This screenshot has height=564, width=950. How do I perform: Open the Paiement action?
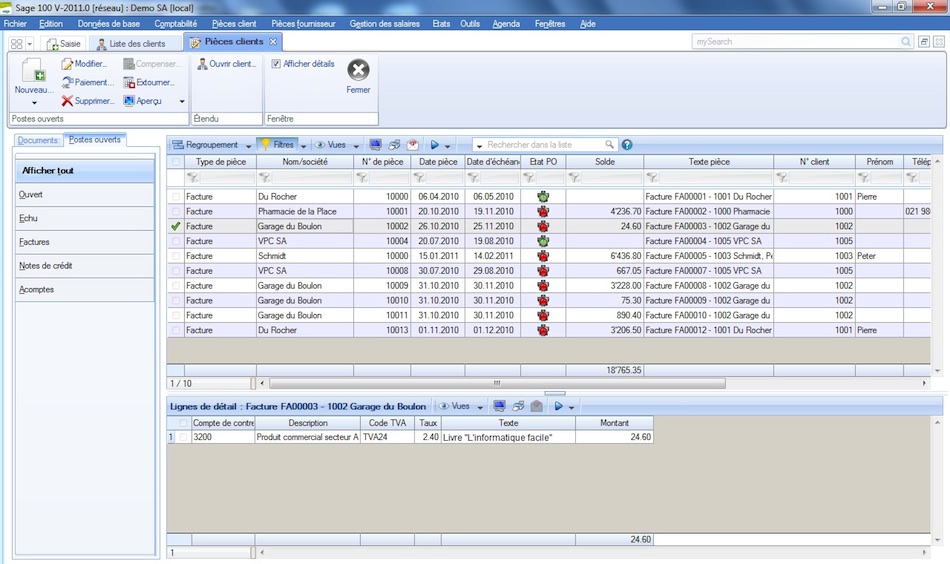pos(87,82)
